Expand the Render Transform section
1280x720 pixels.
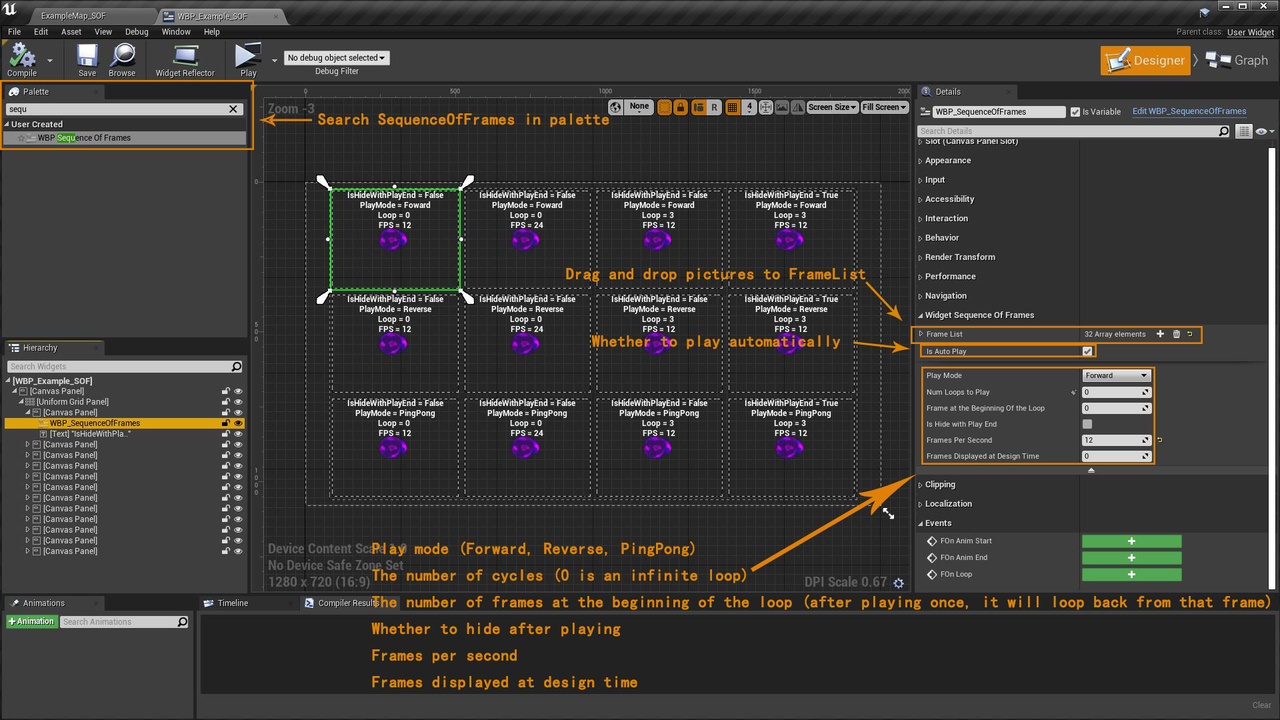coord(920,257)
